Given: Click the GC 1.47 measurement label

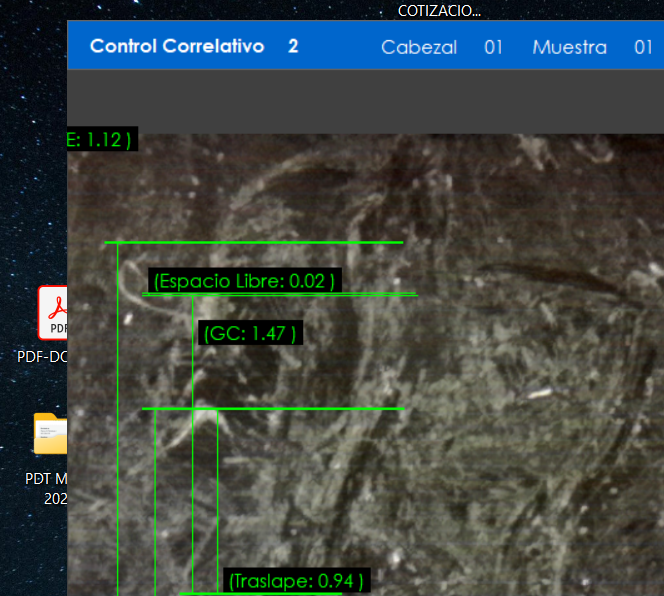Looking at the screenshot, I should tap(250, 333).
